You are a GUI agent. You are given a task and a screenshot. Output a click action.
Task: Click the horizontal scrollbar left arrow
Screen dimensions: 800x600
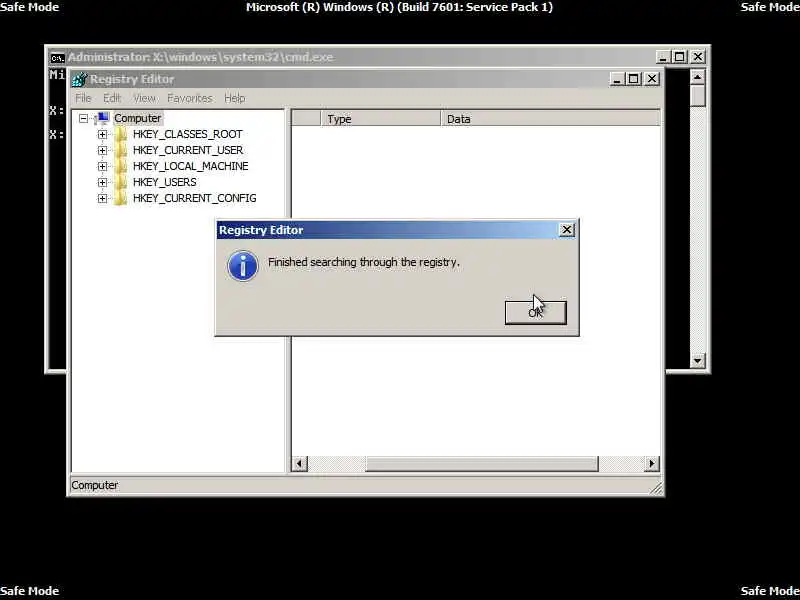[299, 463]
